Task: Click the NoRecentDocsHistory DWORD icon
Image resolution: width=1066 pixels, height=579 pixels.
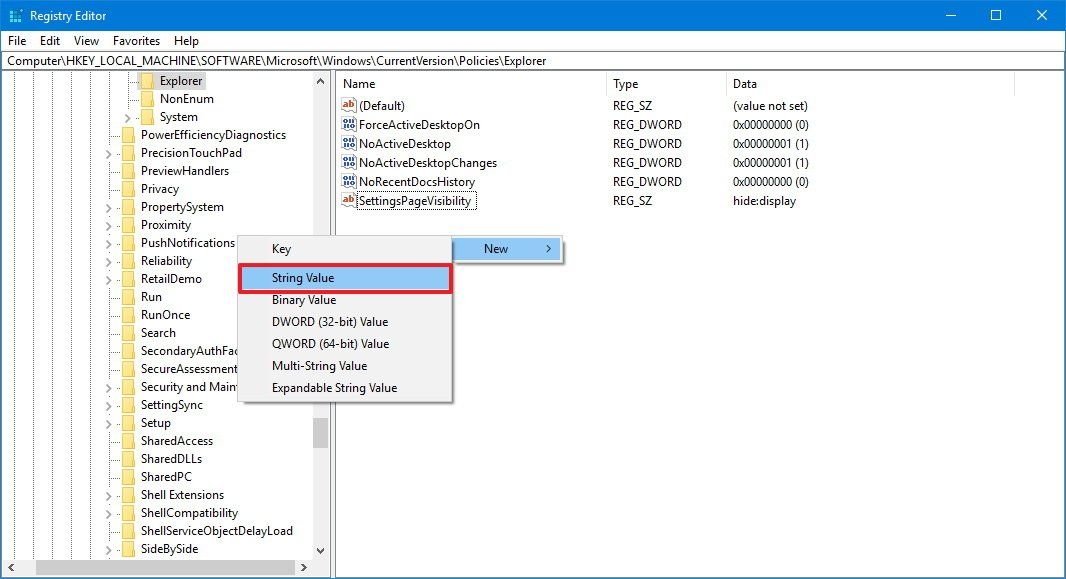Action: [x=349, y=181]
